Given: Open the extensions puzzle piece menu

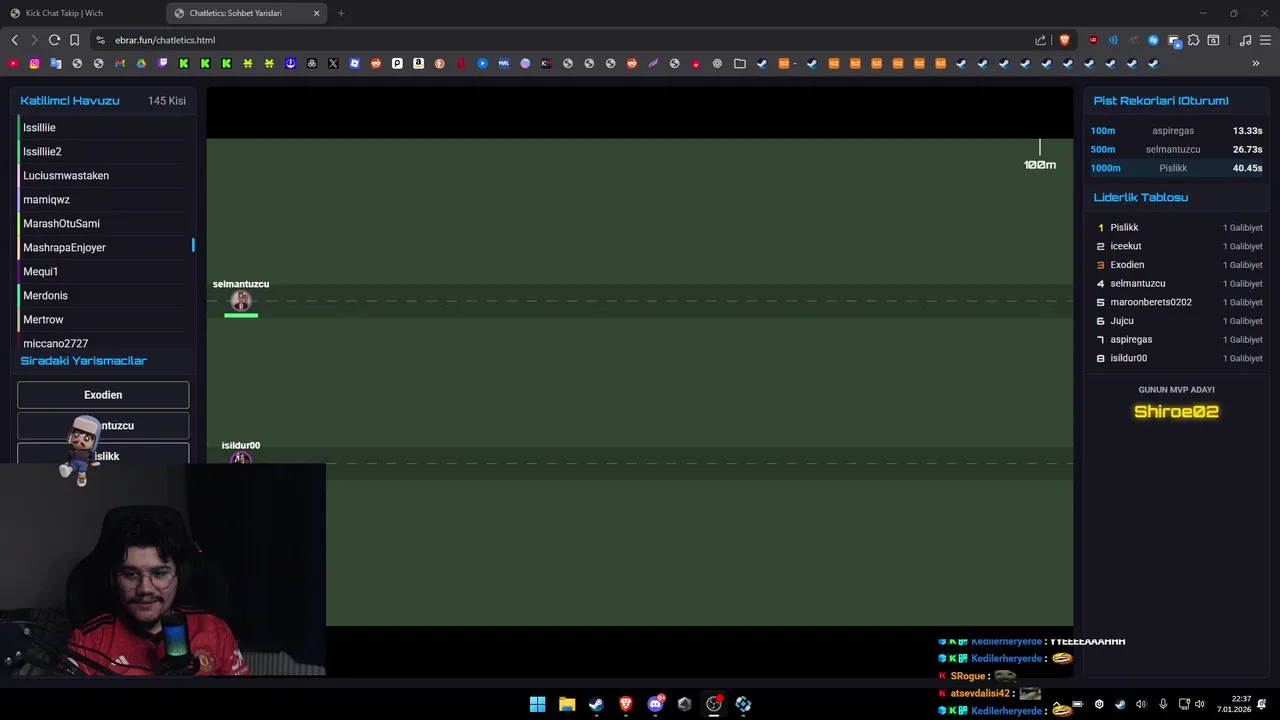Looking at the screenshot, I should point(1193,40).
